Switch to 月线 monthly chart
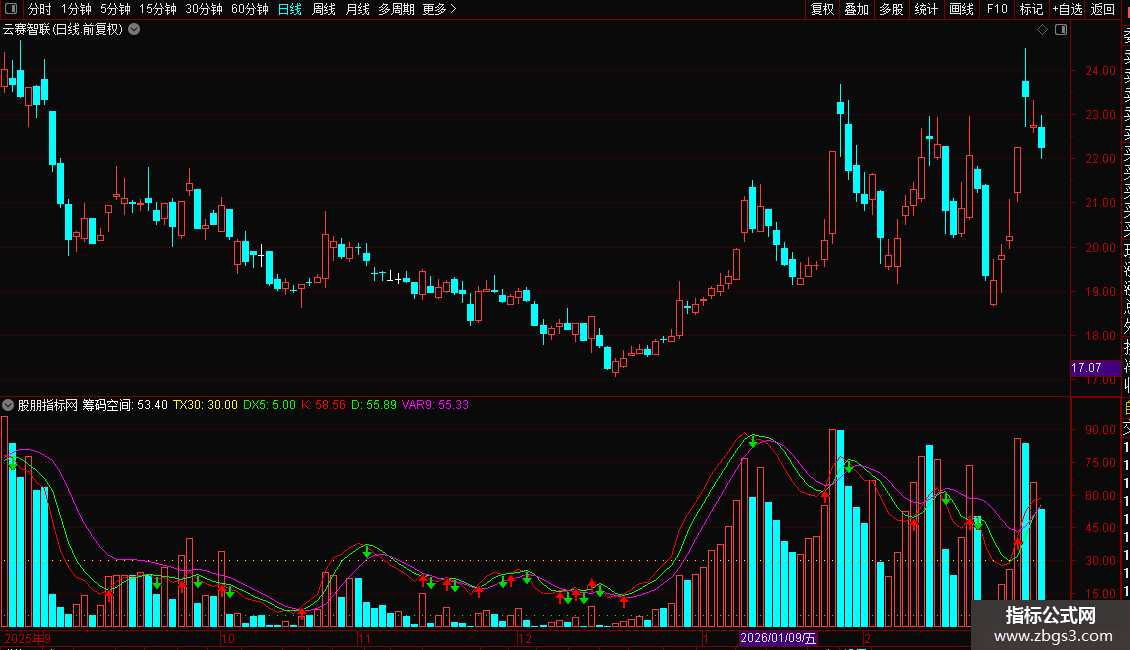1130x650 pixels. [358, 9]
